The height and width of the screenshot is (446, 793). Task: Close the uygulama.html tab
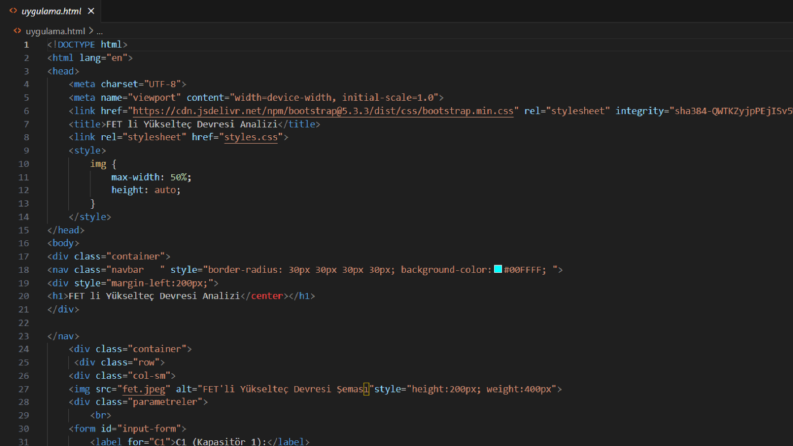[x=91, y=11]
